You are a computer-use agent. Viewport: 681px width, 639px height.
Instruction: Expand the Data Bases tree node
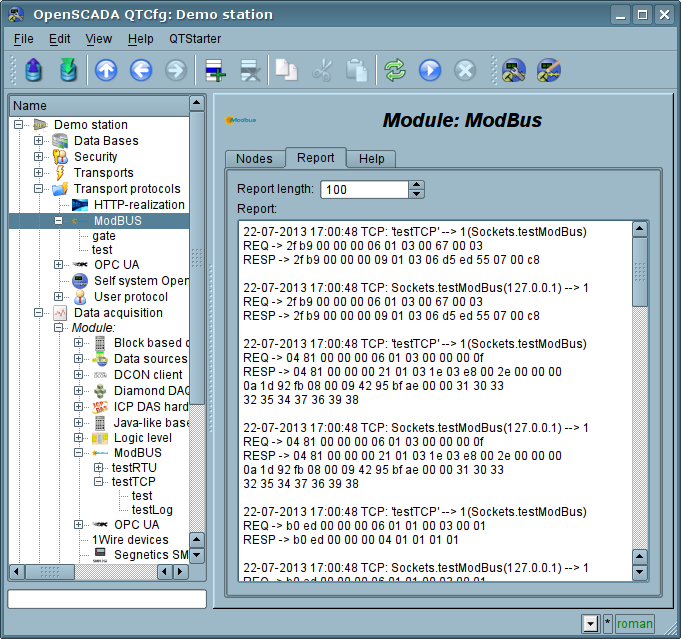[39, 141]
